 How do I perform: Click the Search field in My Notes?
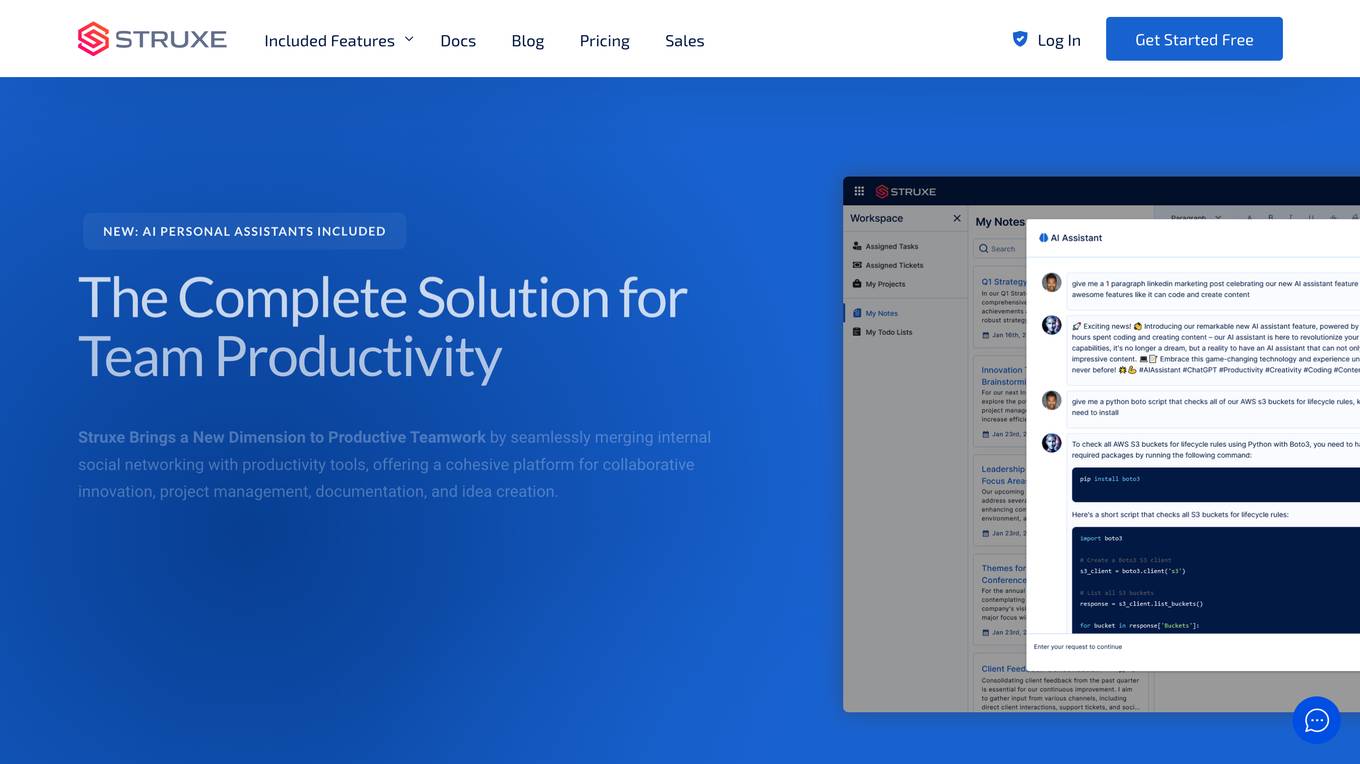1000,249
